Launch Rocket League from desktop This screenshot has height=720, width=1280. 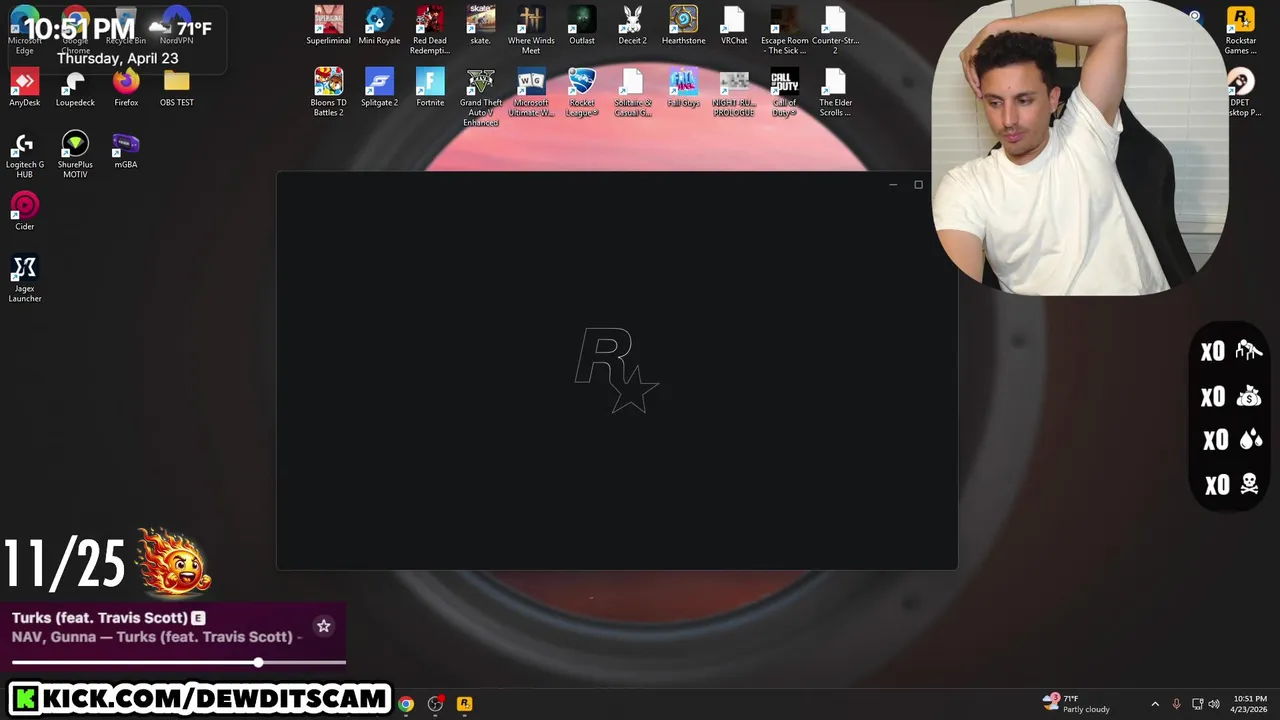pos(582,92)
